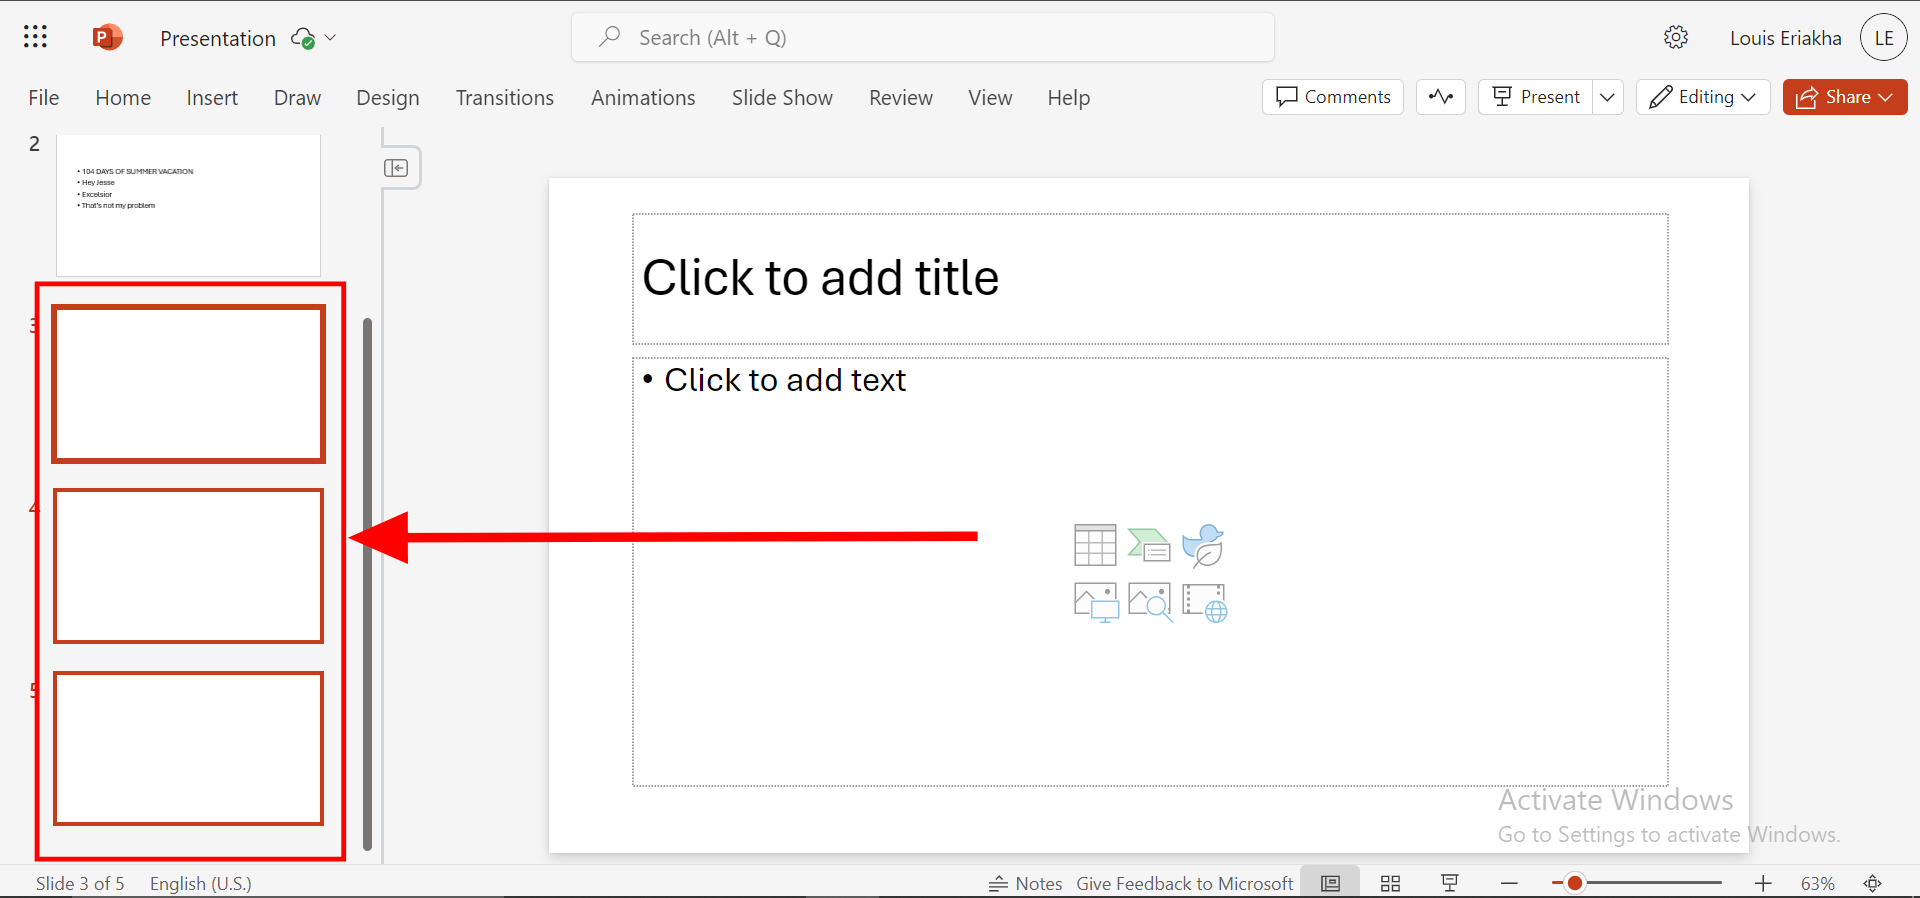Click the zoom slider handle
The width and height of the screenshot is (1920, 898).
pos(1574,883)
